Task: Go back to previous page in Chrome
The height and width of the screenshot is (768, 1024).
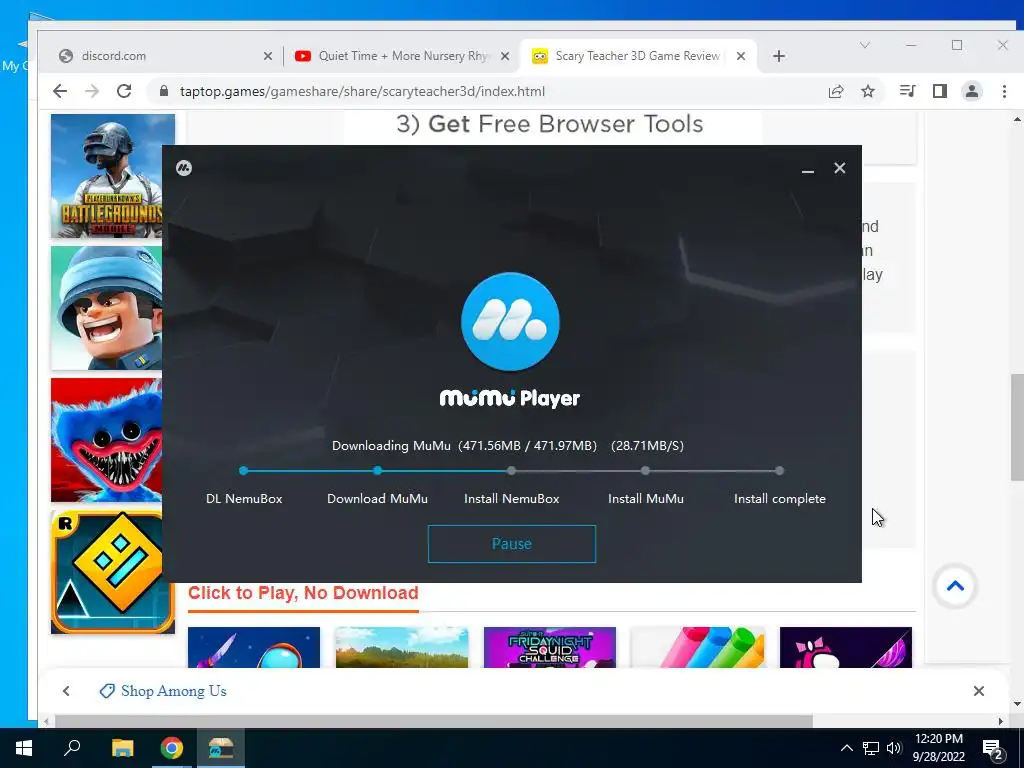Action: [x=60, y=91]
